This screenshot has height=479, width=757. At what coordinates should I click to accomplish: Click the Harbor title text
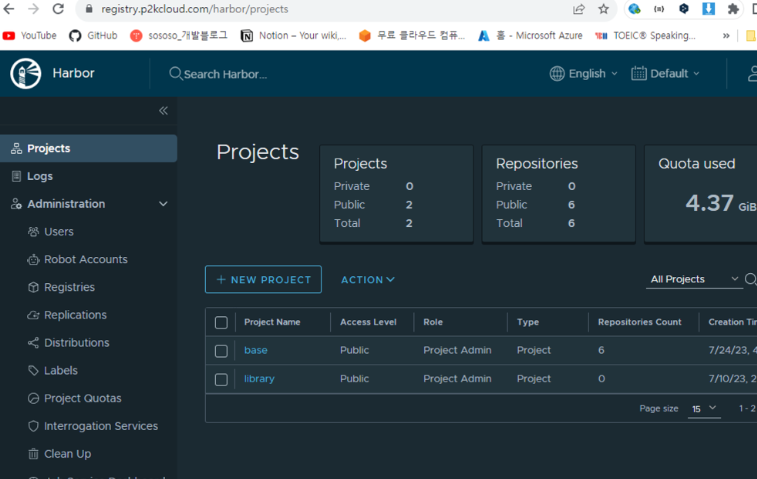pyautogui.click(x=73, y=73)
